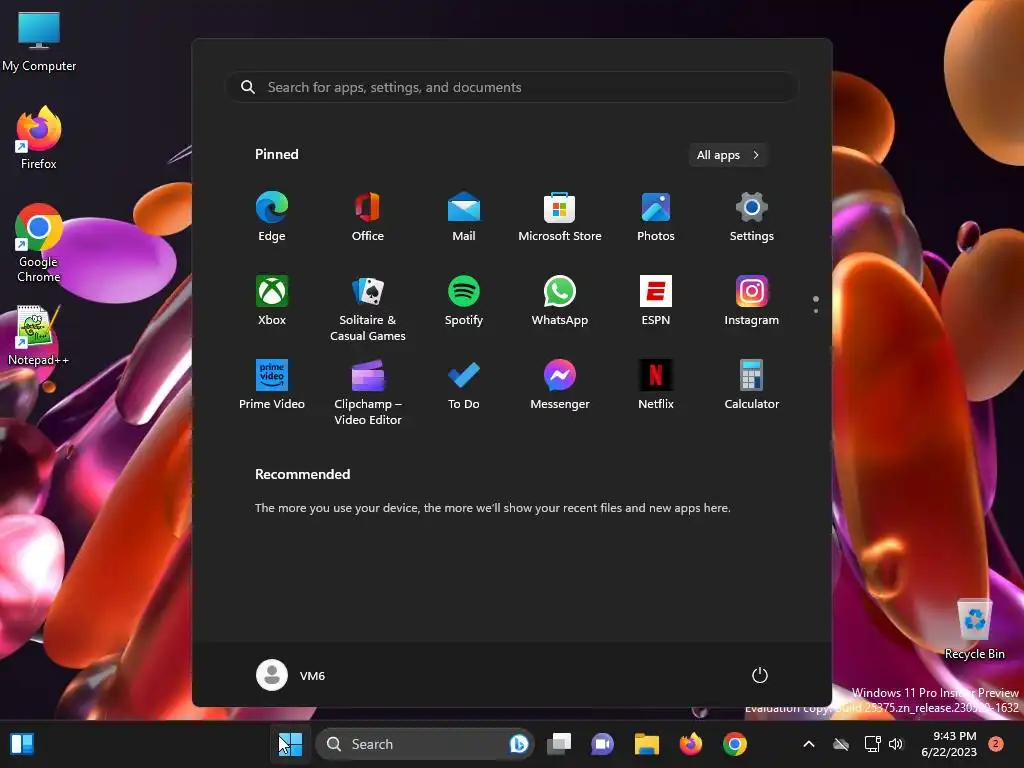Open the Widgets button on taskbar

[x=22, y=744]
